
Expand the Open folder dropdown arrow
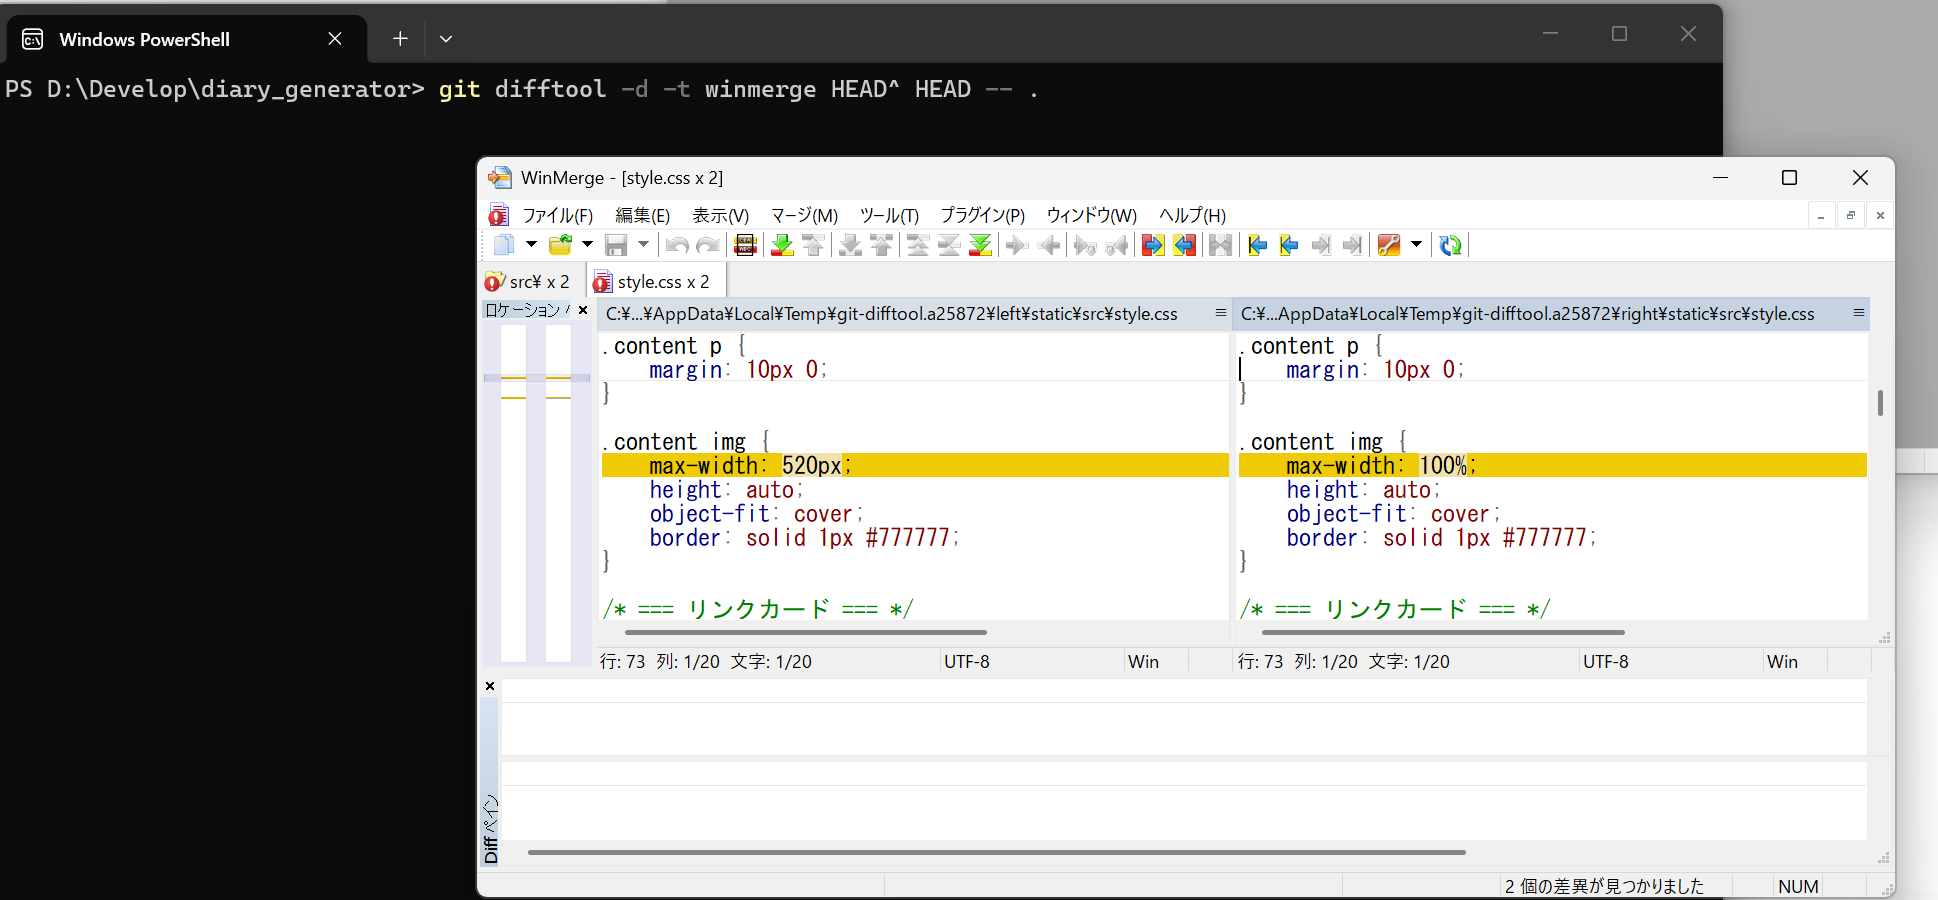click(x=587, y=245)
